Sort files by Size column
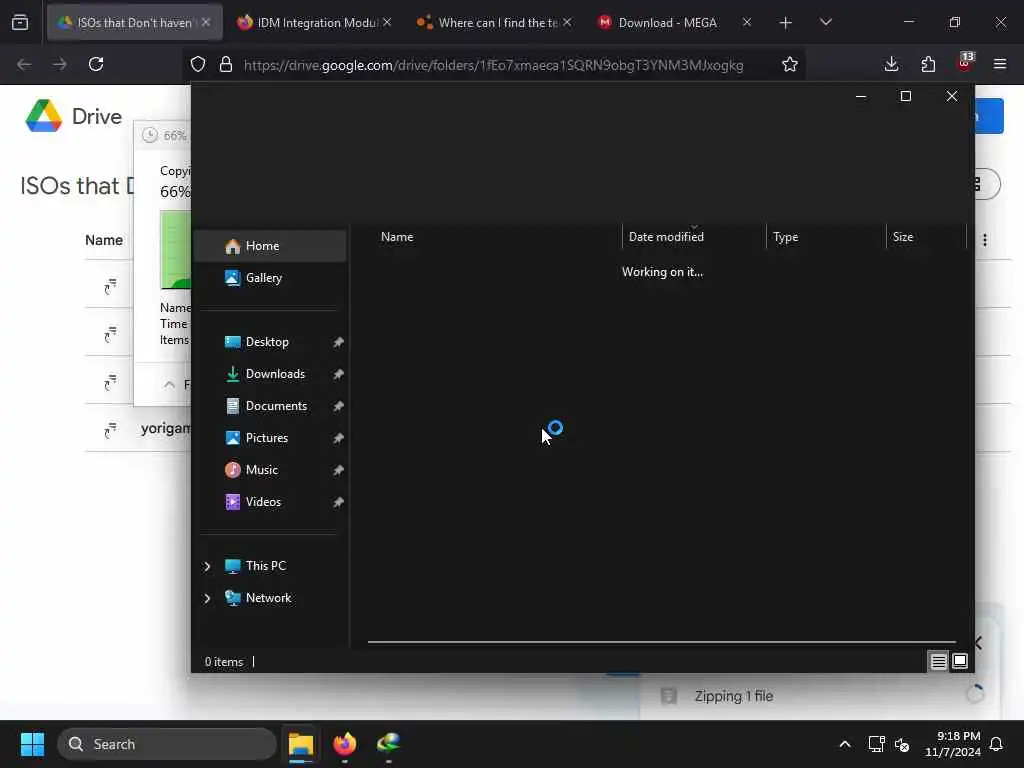 903,236
